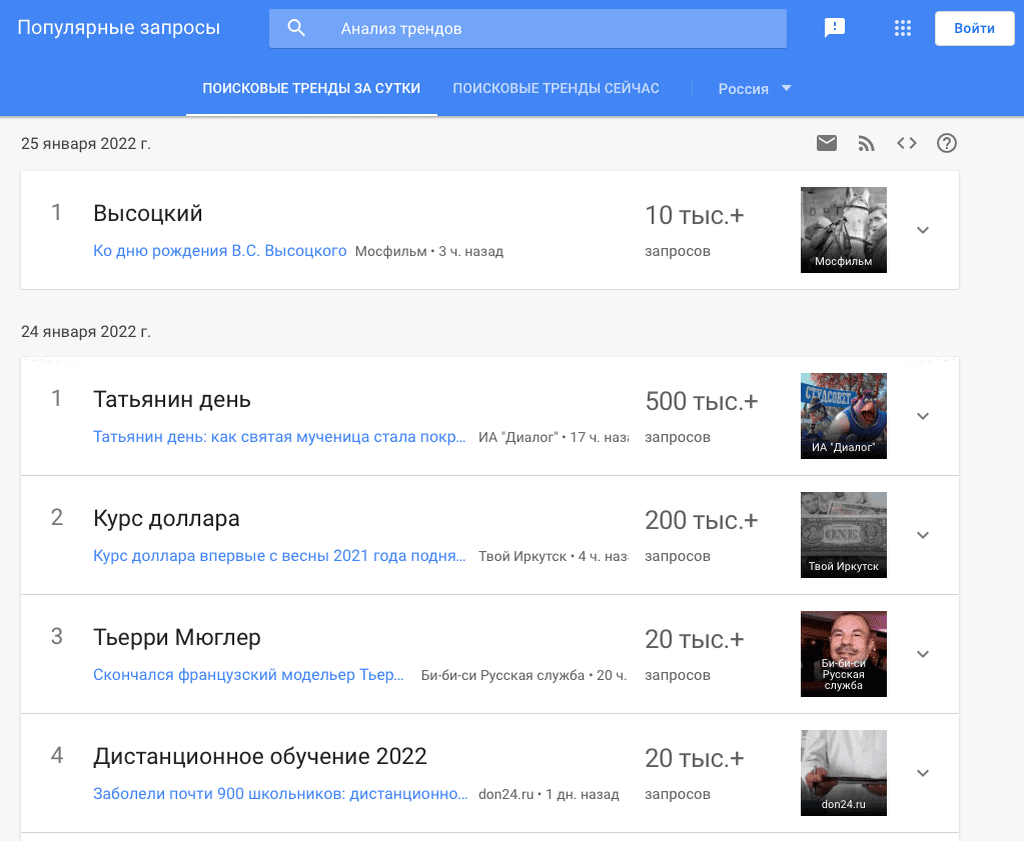Open Курс доллара впервые с весны article
The height and width of the screenshot is (841, 1024).
pos(280,556)
